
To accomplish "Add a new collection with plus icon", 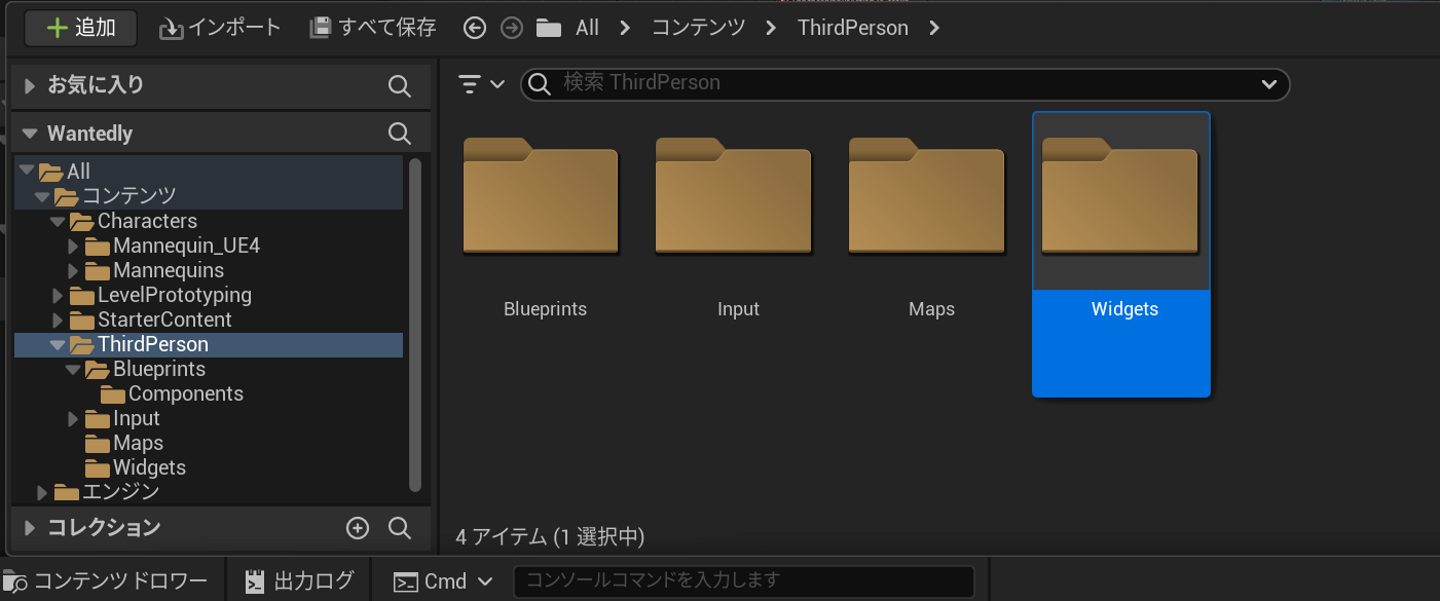I will click(x=357, y=528).
